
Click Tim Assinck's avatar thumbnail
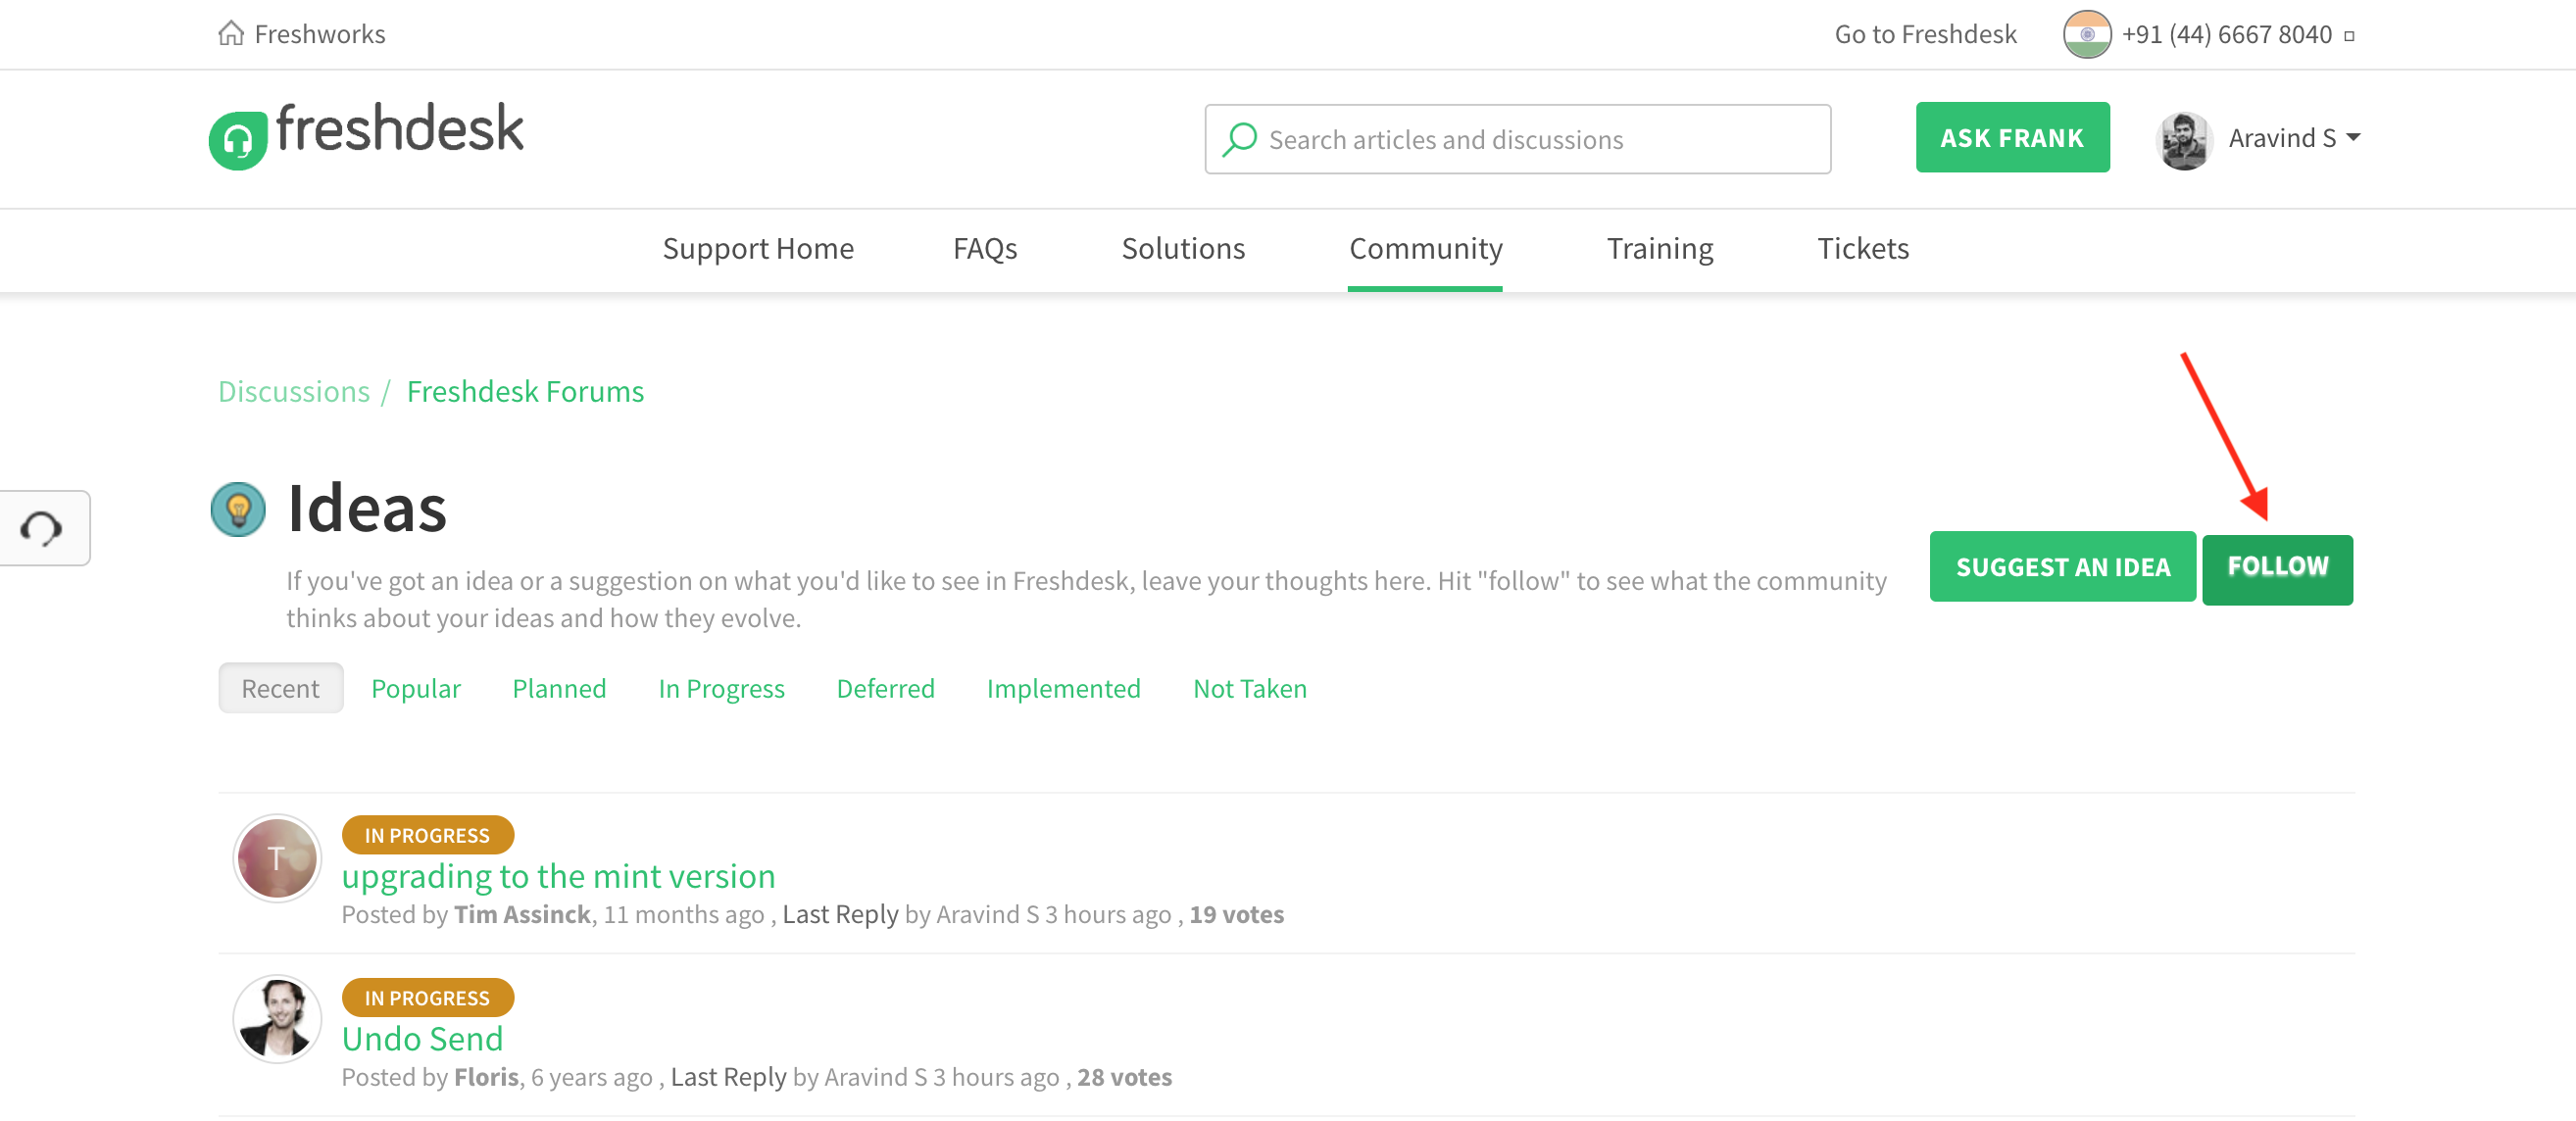point(277,858)
